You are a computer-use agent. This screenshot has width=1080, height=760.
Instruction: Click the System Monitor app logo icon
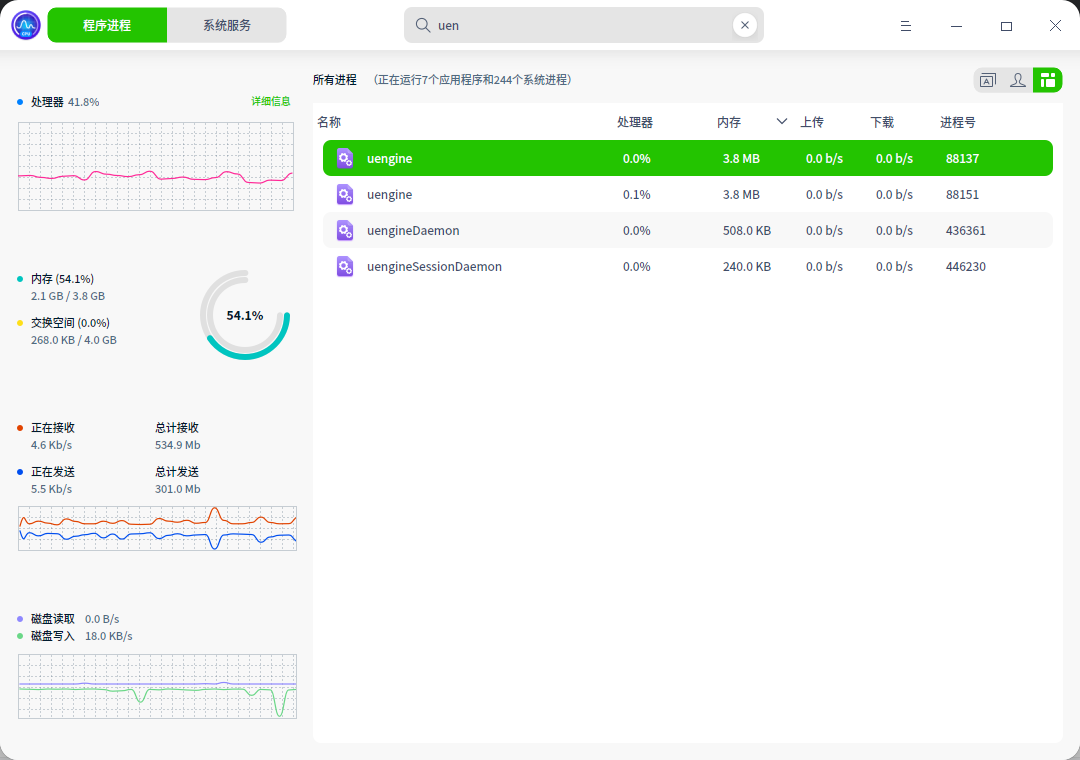pos(26,25)
